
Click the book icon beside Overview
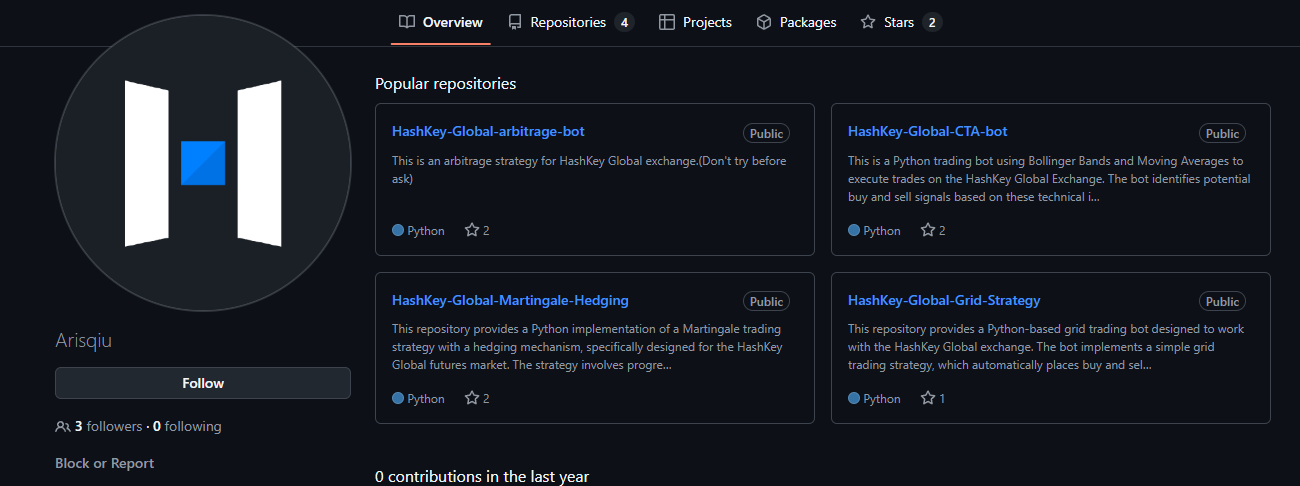pyautogui.click(x=407, y=22)
